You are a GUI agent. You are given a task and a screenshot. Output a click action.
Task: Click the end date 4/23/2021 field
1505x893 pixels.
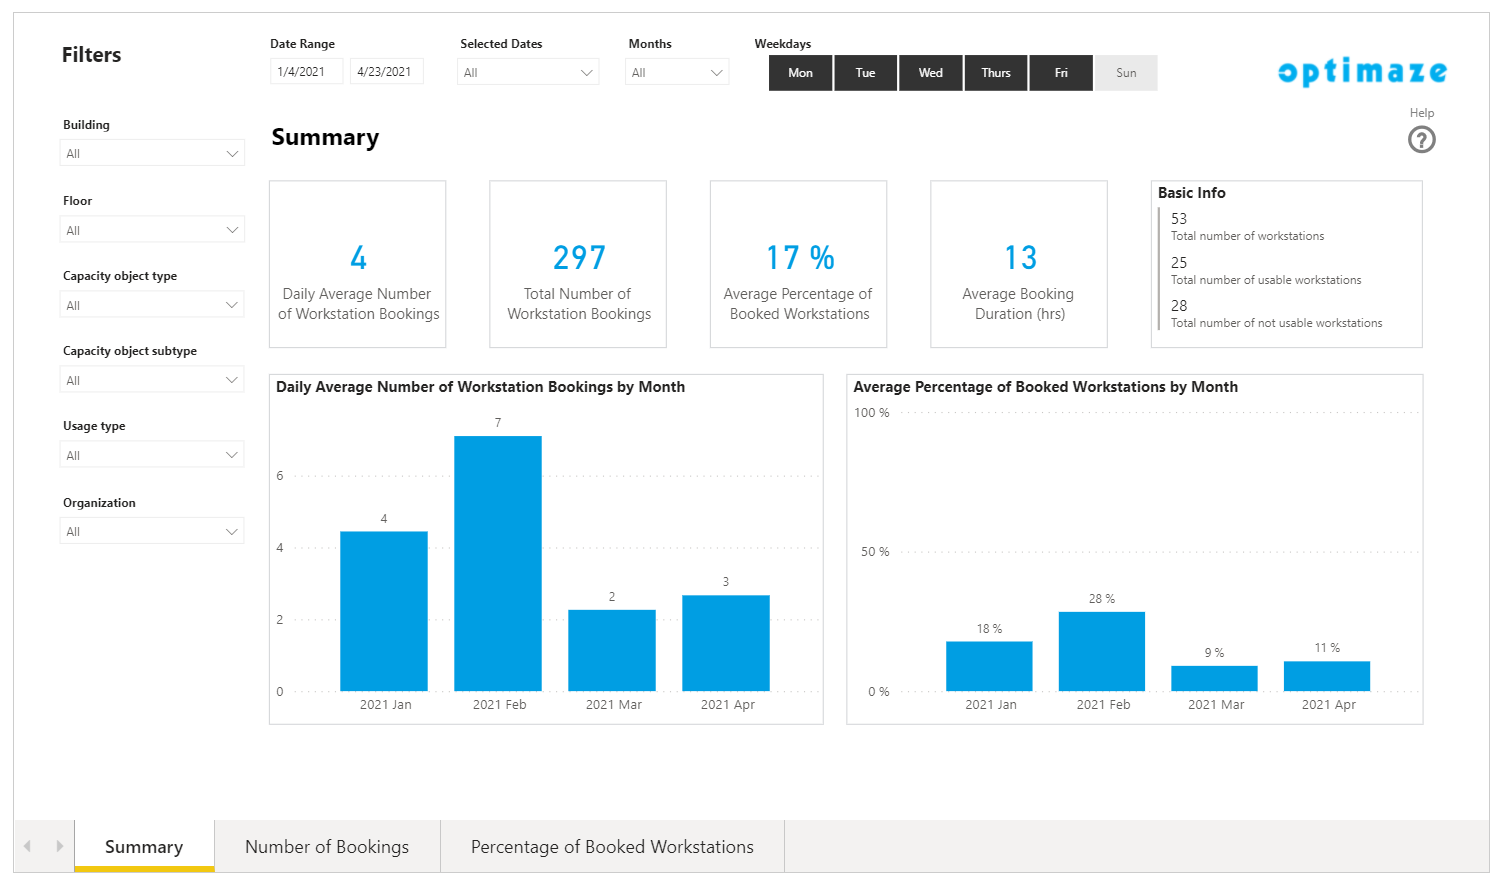point(386,72)
